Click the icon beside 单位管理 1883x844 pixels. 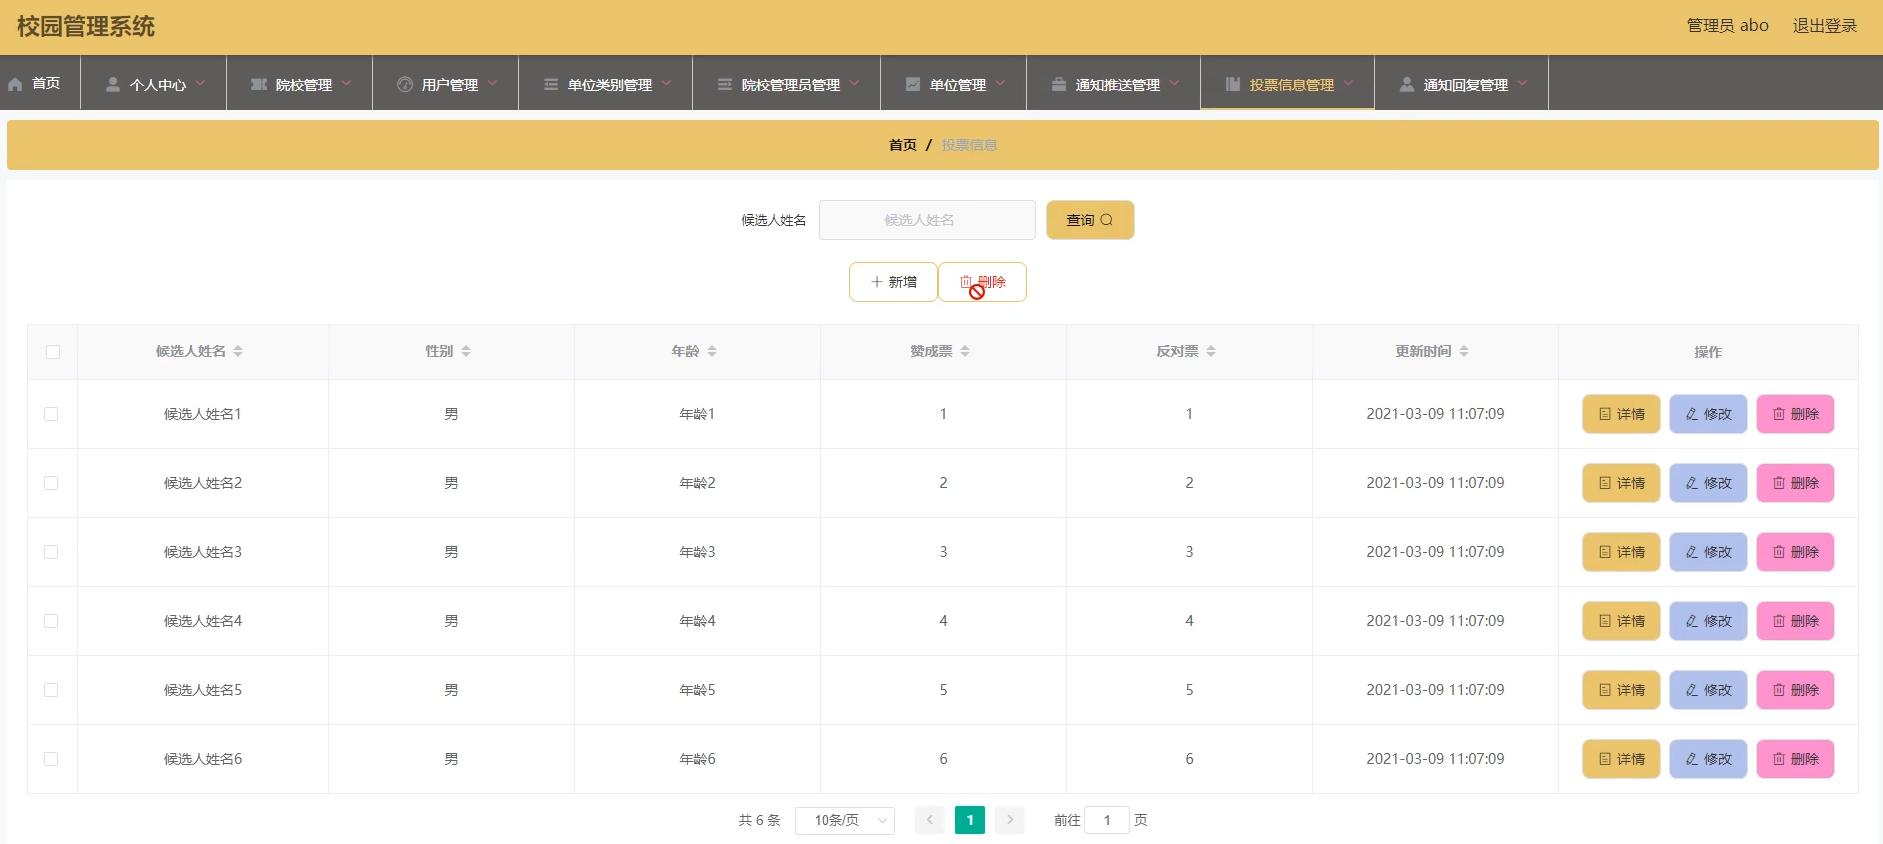[x=913, y=84]
